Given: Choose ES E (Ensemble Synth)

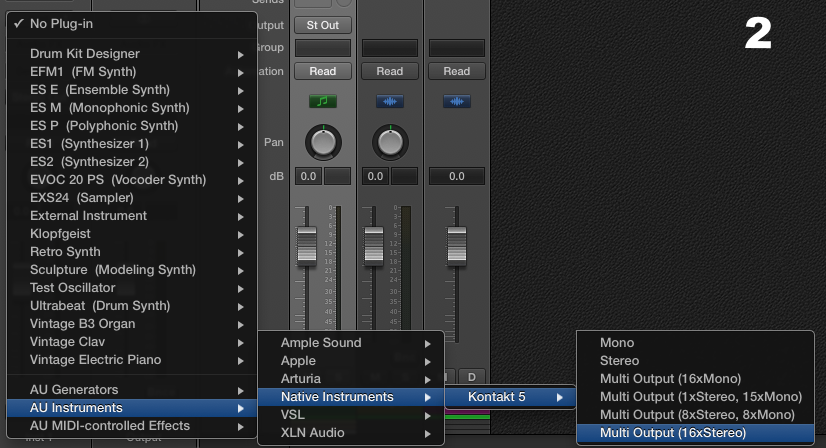Looking at the screenshot, I should [132, 90].
